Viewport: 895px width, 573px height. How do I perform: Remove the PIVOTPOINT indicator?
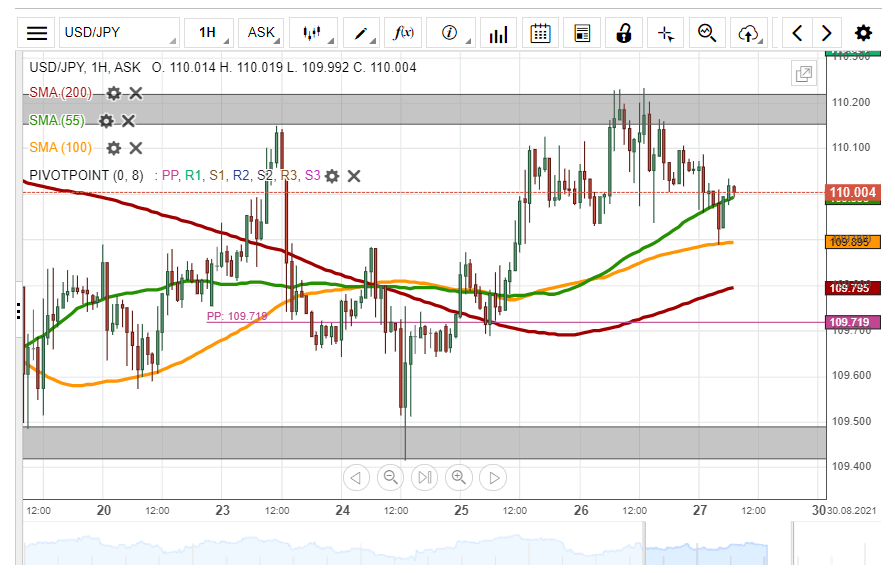click(x=353, y=176)
